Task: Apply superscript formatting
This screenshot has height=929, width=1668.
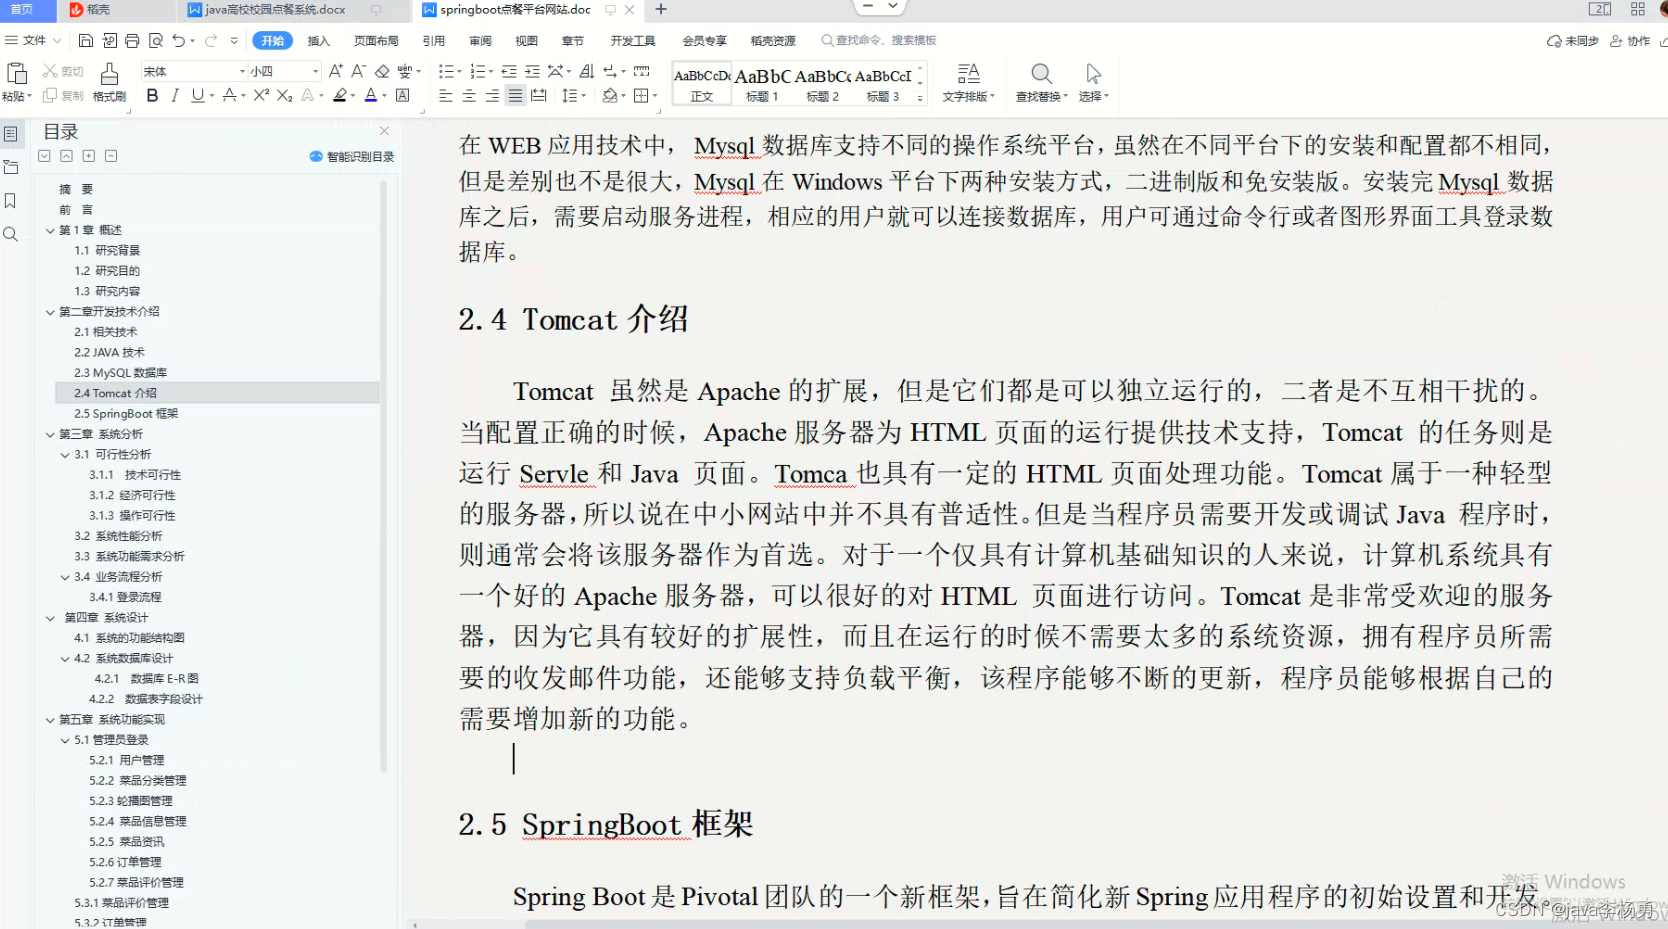Action: point(261,95)
